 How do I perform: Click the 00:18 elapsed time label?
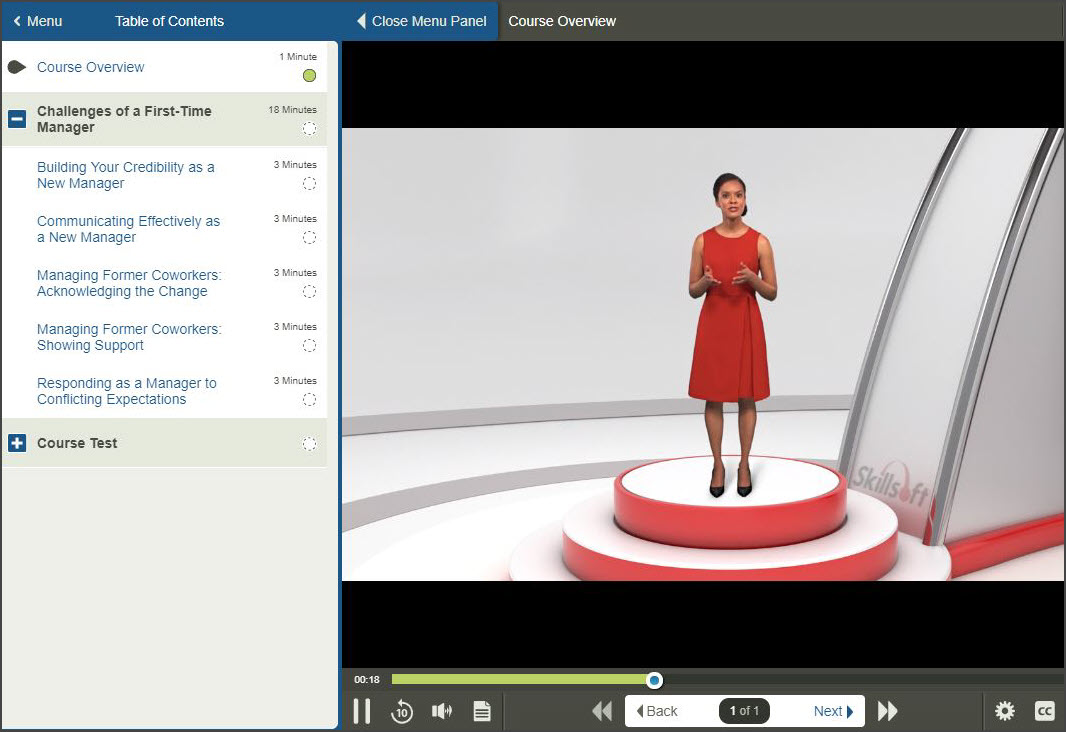[x=367, y=680]
